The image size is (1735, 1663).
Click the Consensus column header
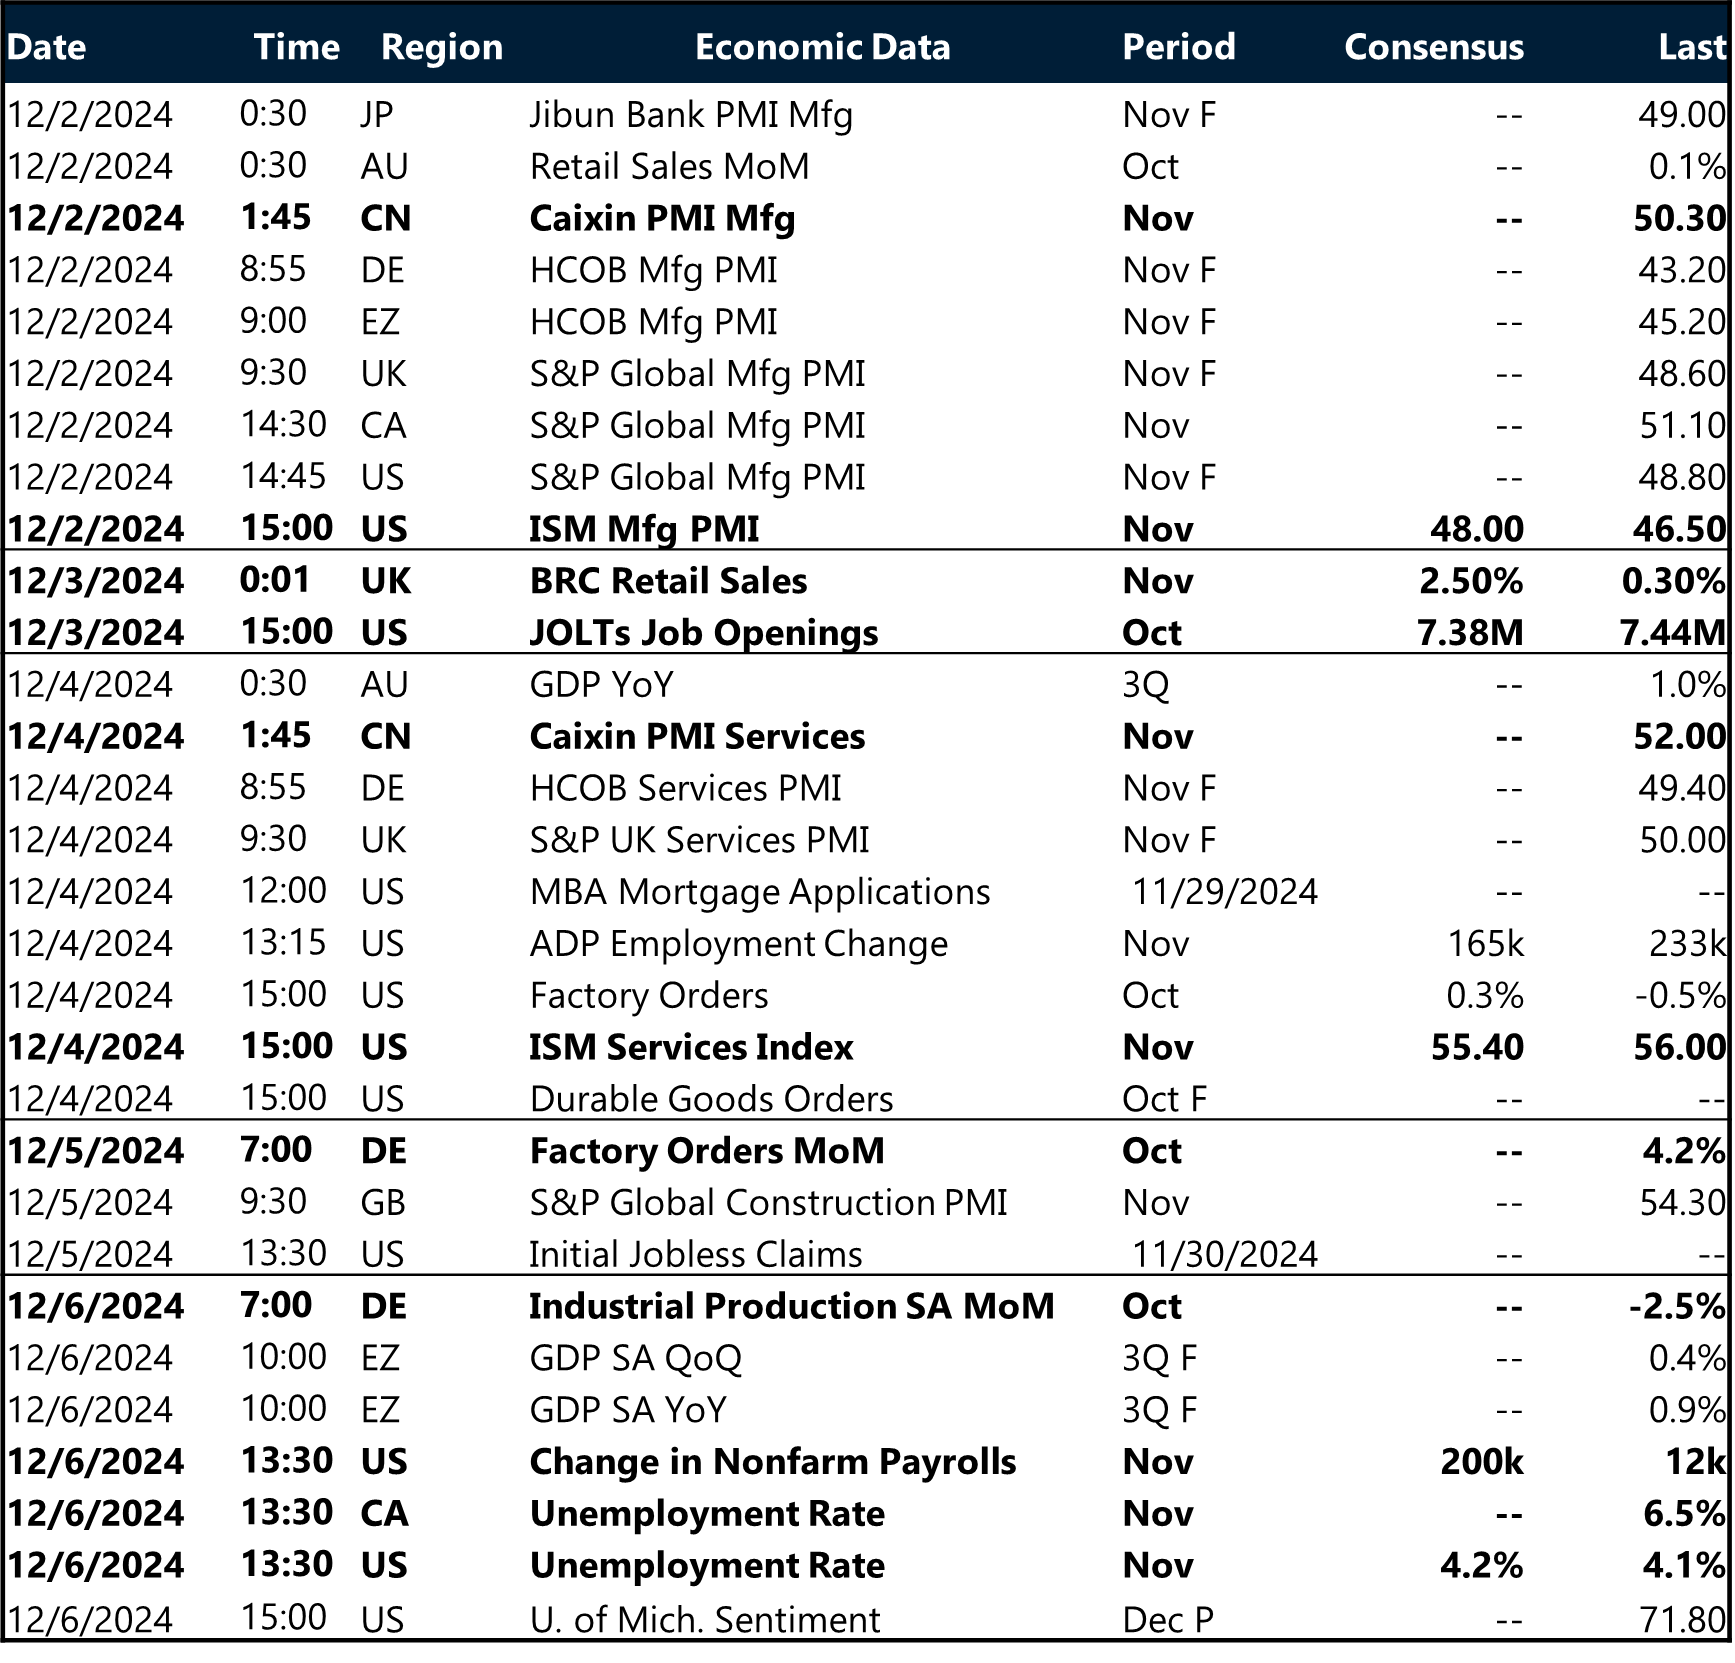coord(1434,47)
